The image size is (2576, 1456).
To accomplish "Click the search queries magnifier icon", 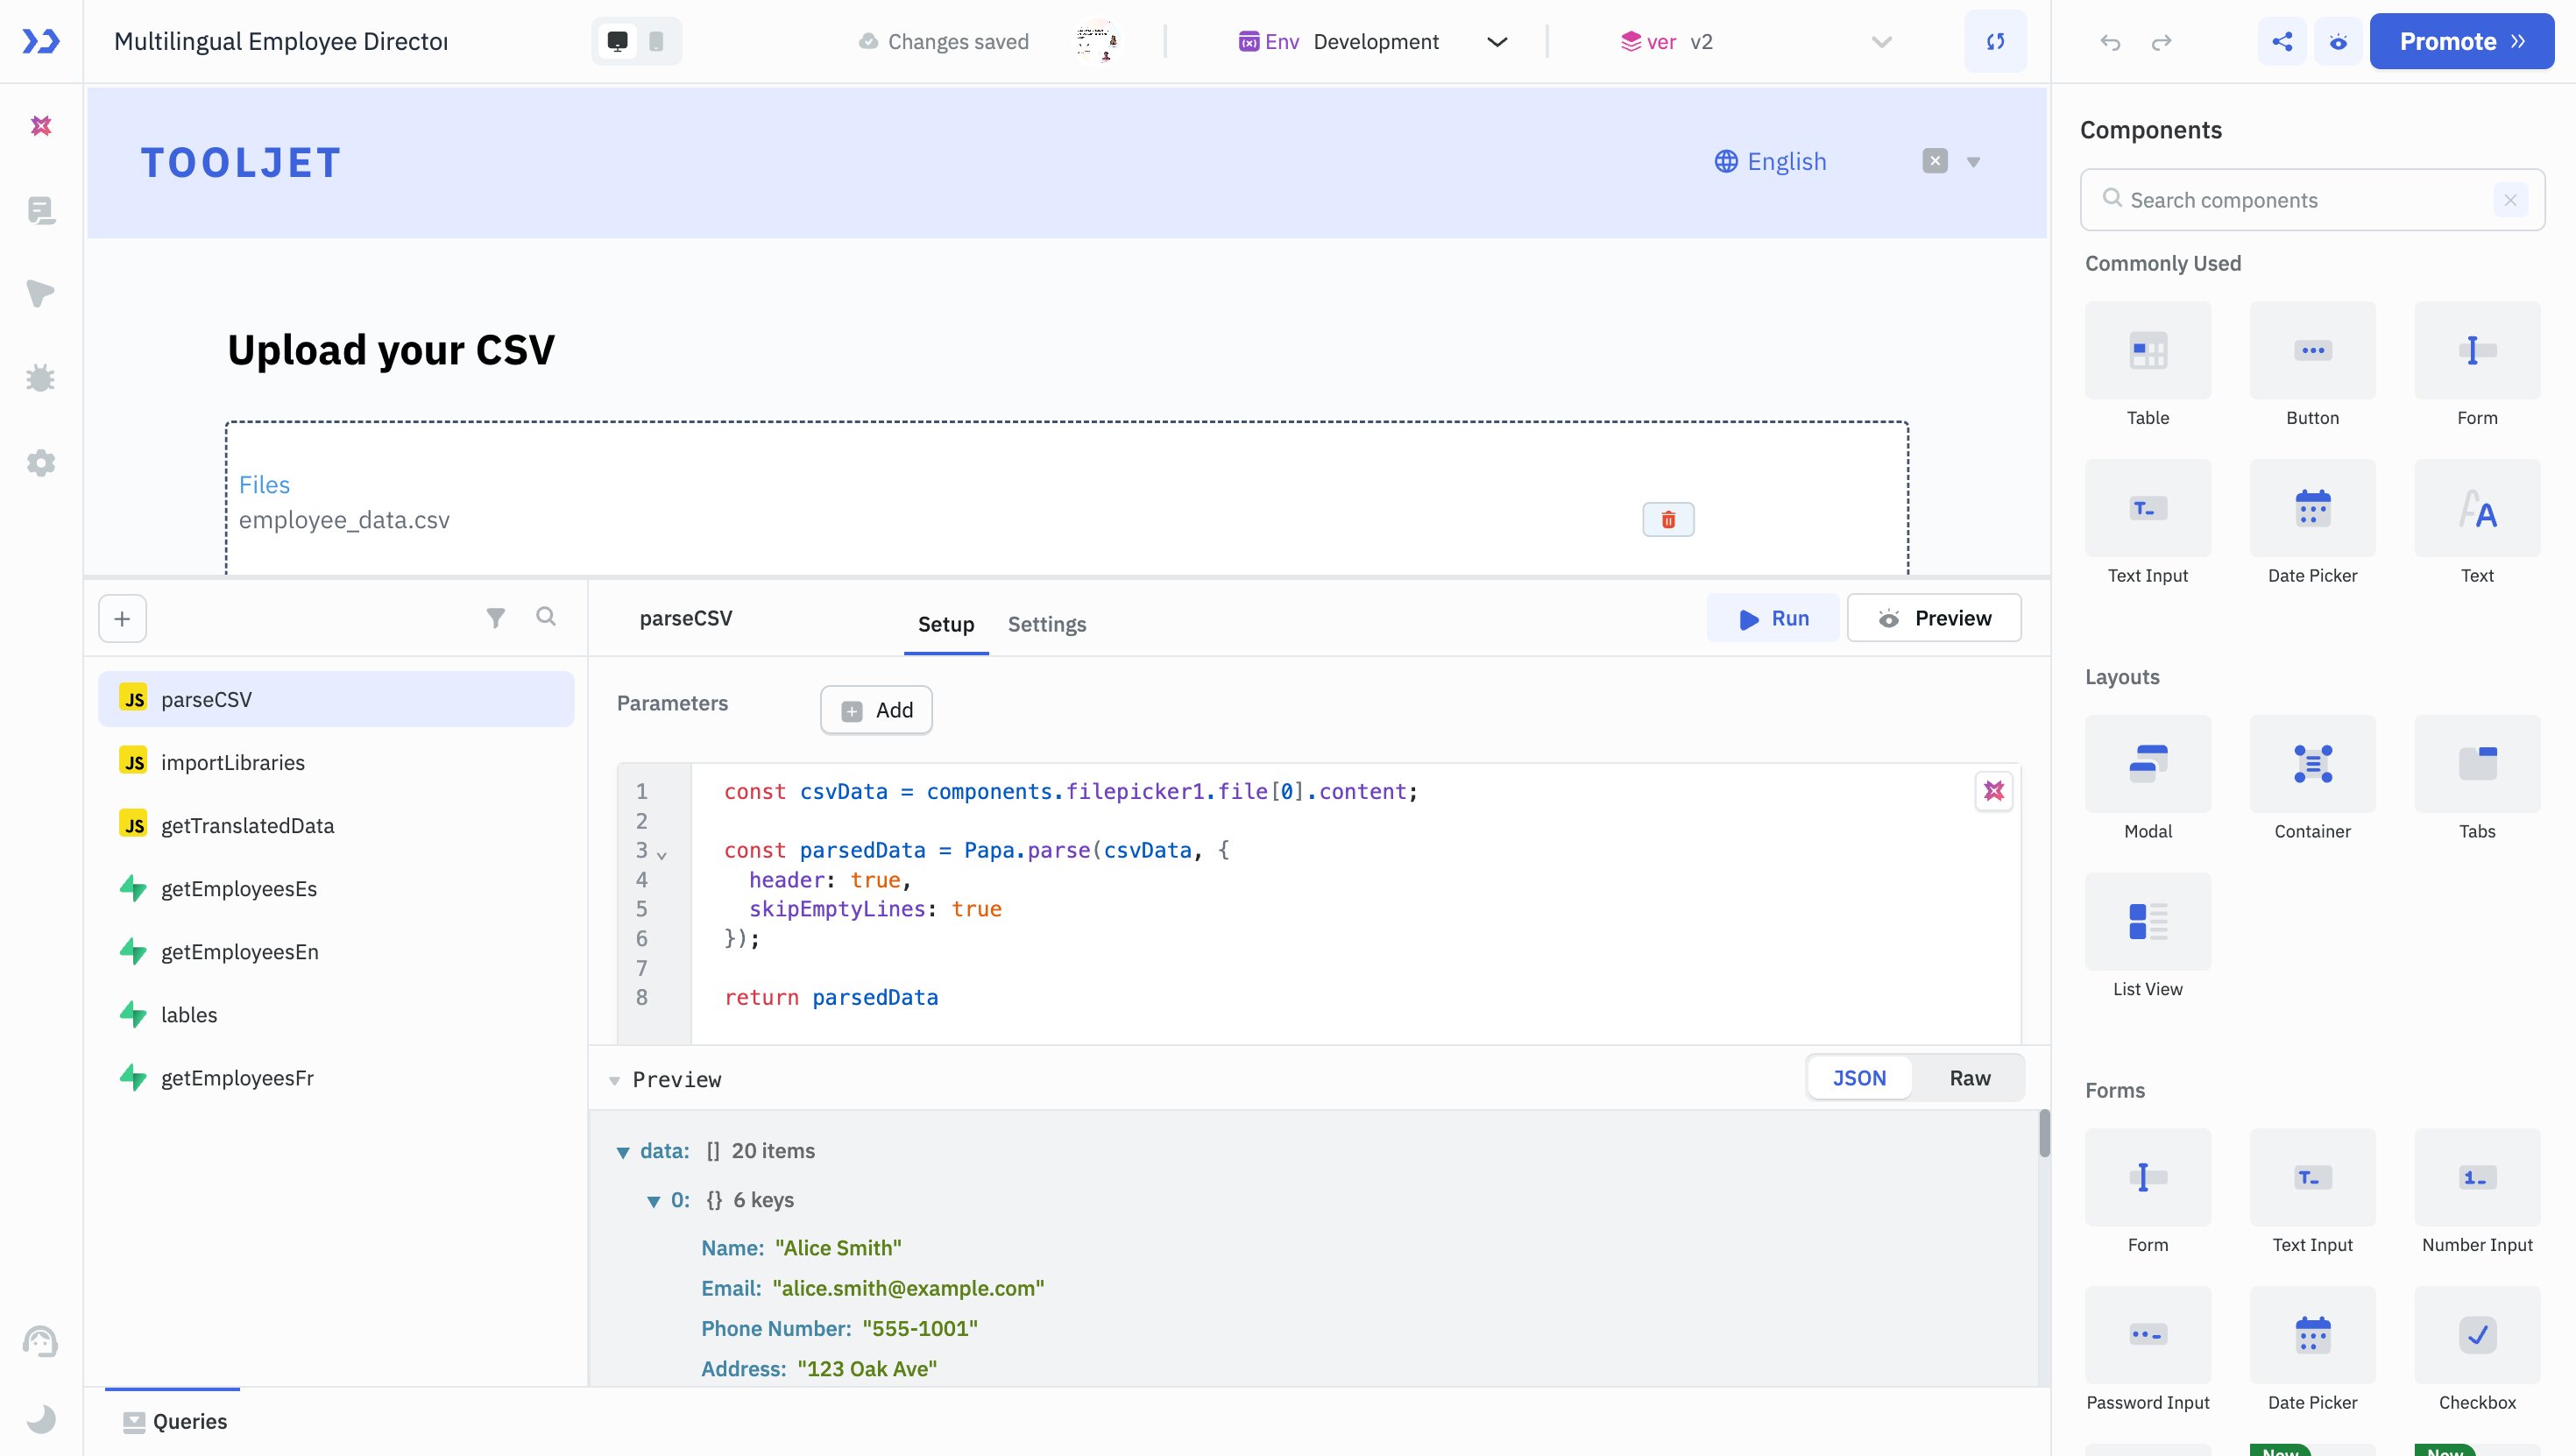I will (545, 616).
